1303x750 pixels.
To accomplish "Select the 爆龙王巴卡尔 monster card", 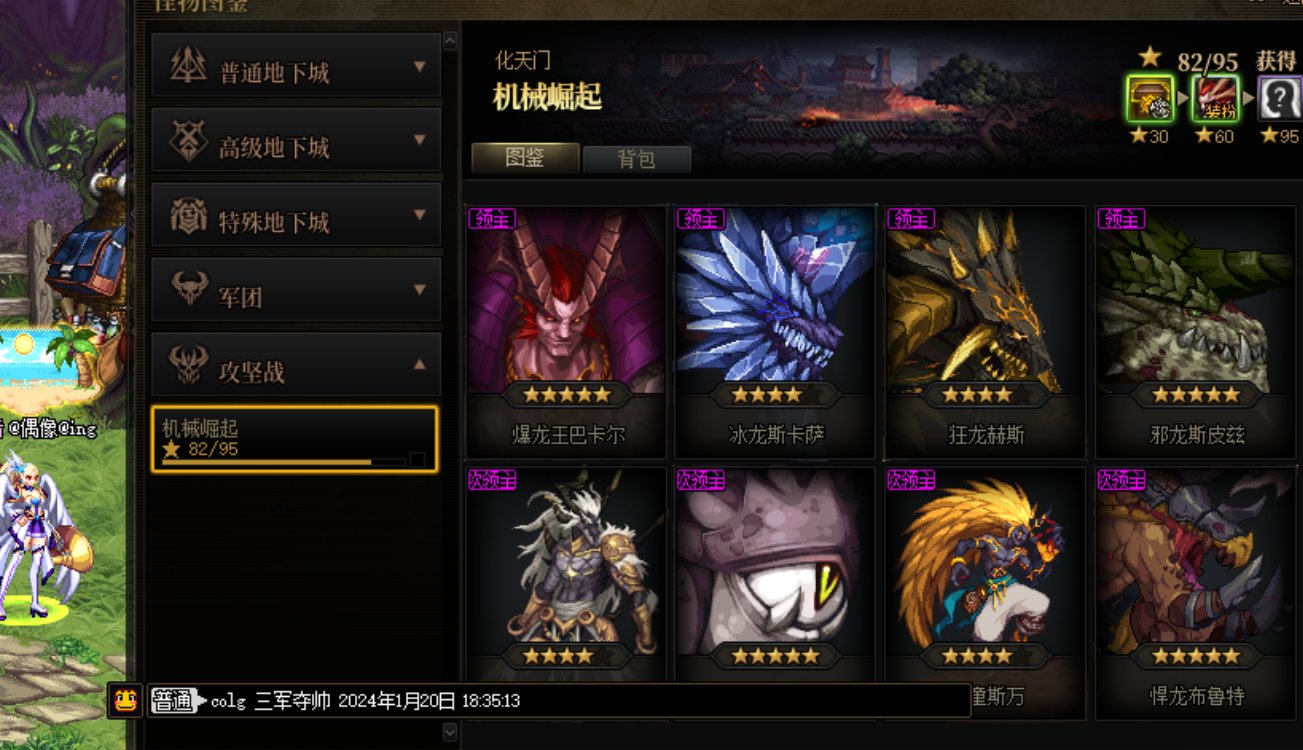I will point(567,332).
